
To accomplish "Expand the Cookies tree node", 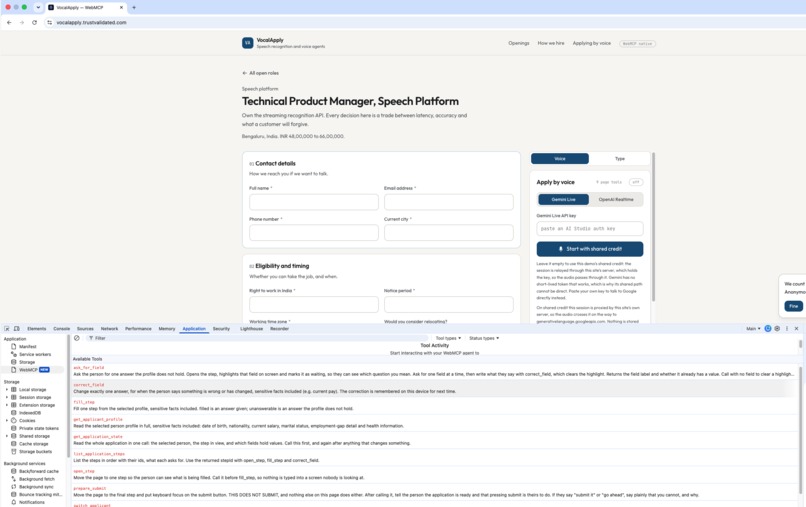I will coord(7,421).
